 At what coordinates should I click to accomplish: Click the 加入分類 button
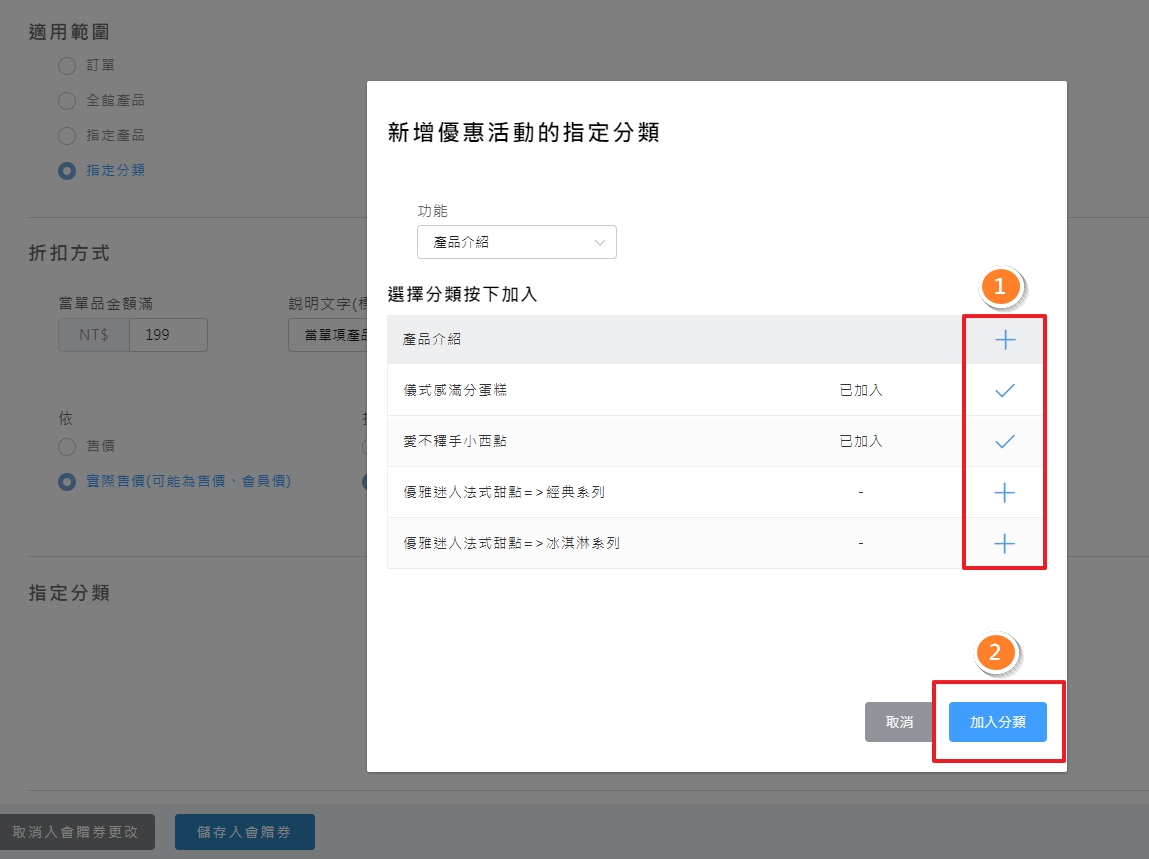(x=997, y=721)
